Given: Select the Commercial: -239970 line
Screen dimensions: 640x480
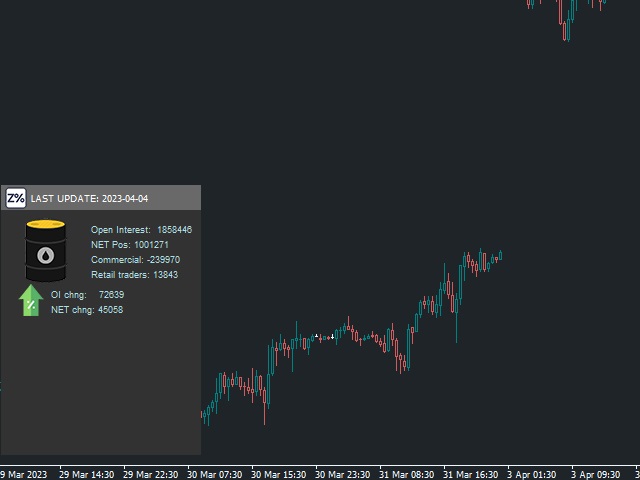Looking at the screenshot, I should pos(136,260).
